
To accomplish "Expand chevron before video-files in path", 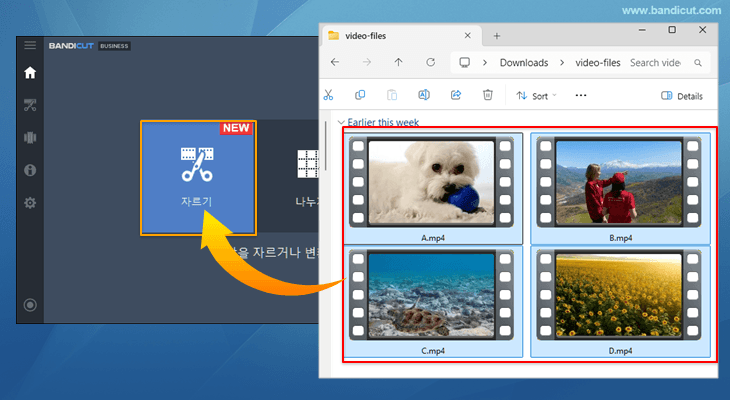I will click(562, 62).
